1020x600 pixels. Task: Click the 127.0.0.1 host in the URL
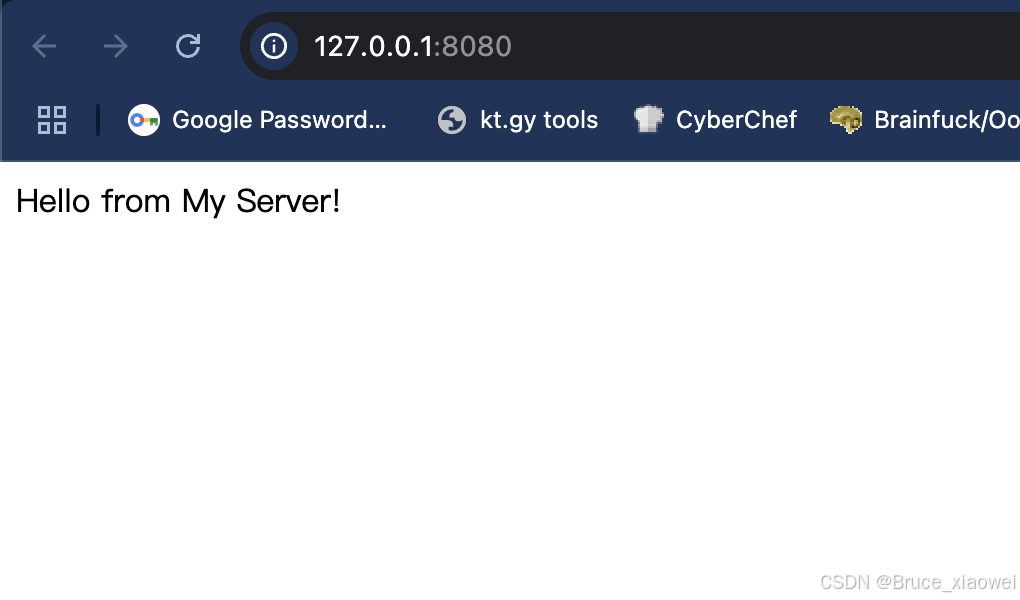pyautogui.click(x=372, y=46)
